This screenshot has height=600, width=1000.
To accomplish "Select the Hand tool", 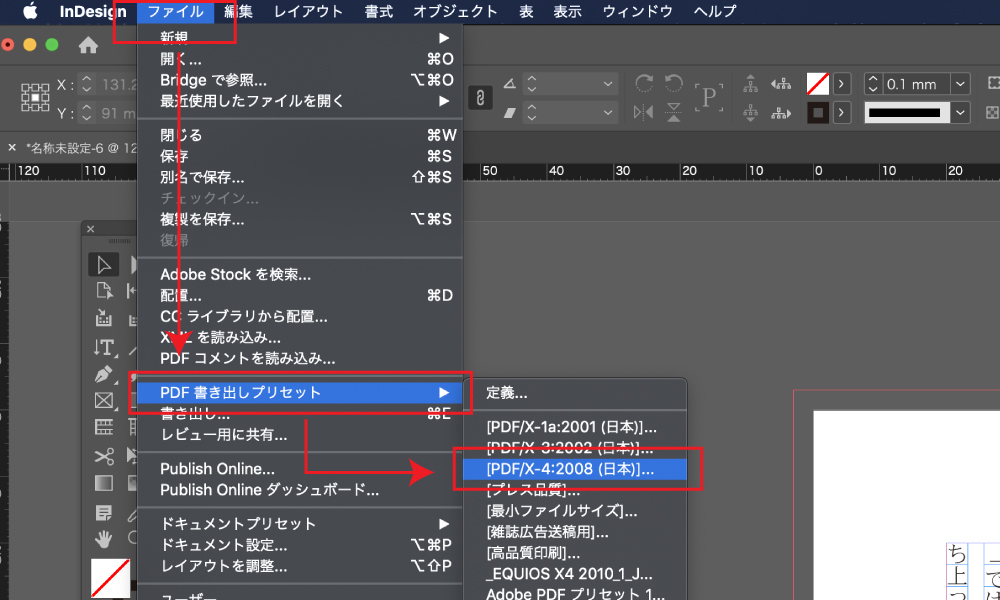I will (x=103, y=541).
